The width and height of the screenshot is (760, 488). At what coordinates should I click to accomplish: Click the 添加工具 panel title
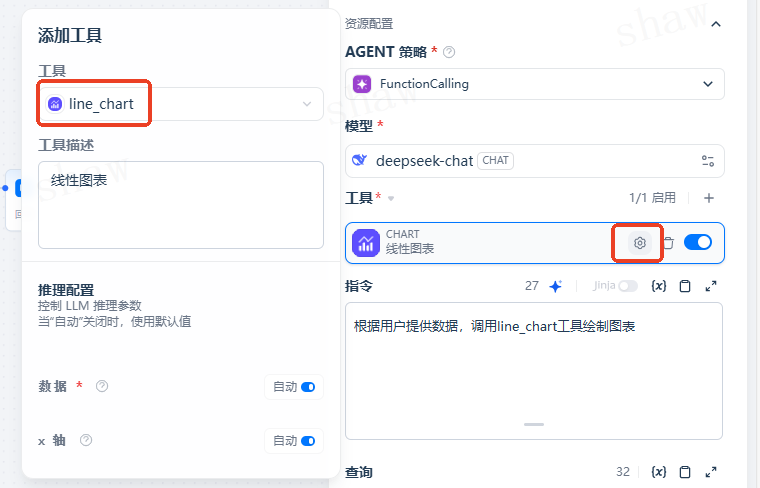[x=70, y=35]
